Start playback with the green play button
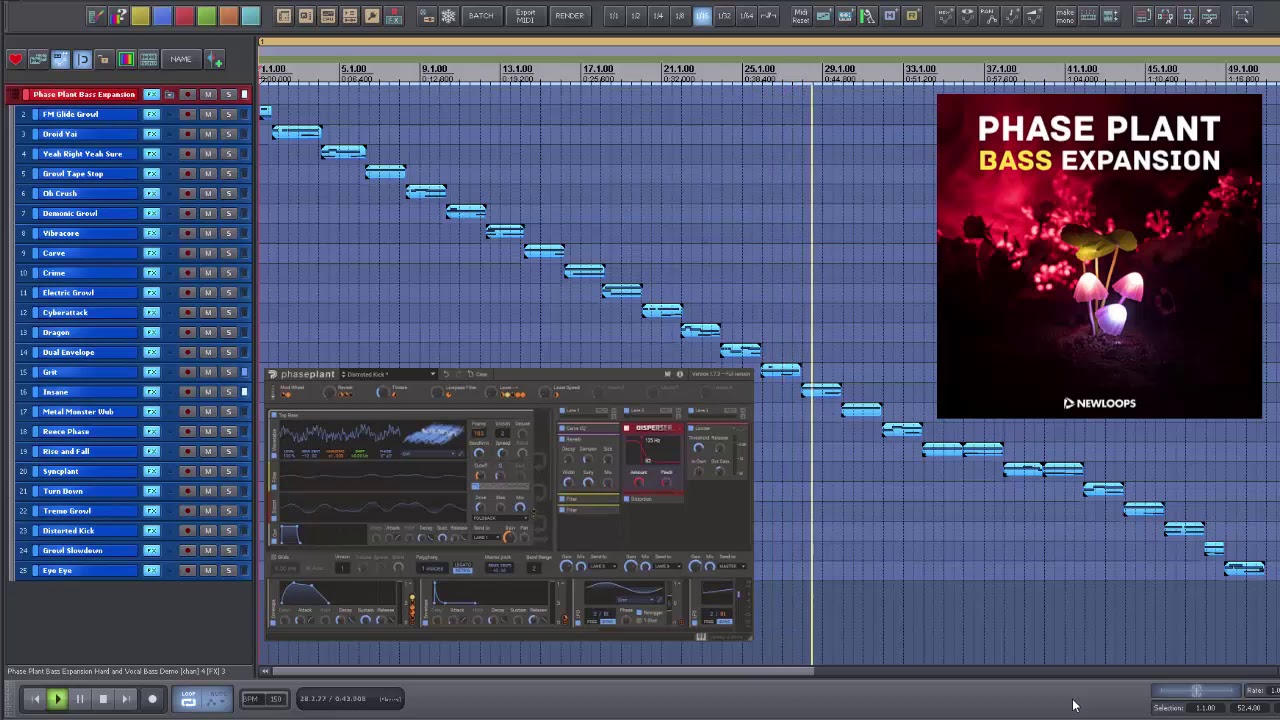This screenshot has height=720, width=1280. coord(57,700)
